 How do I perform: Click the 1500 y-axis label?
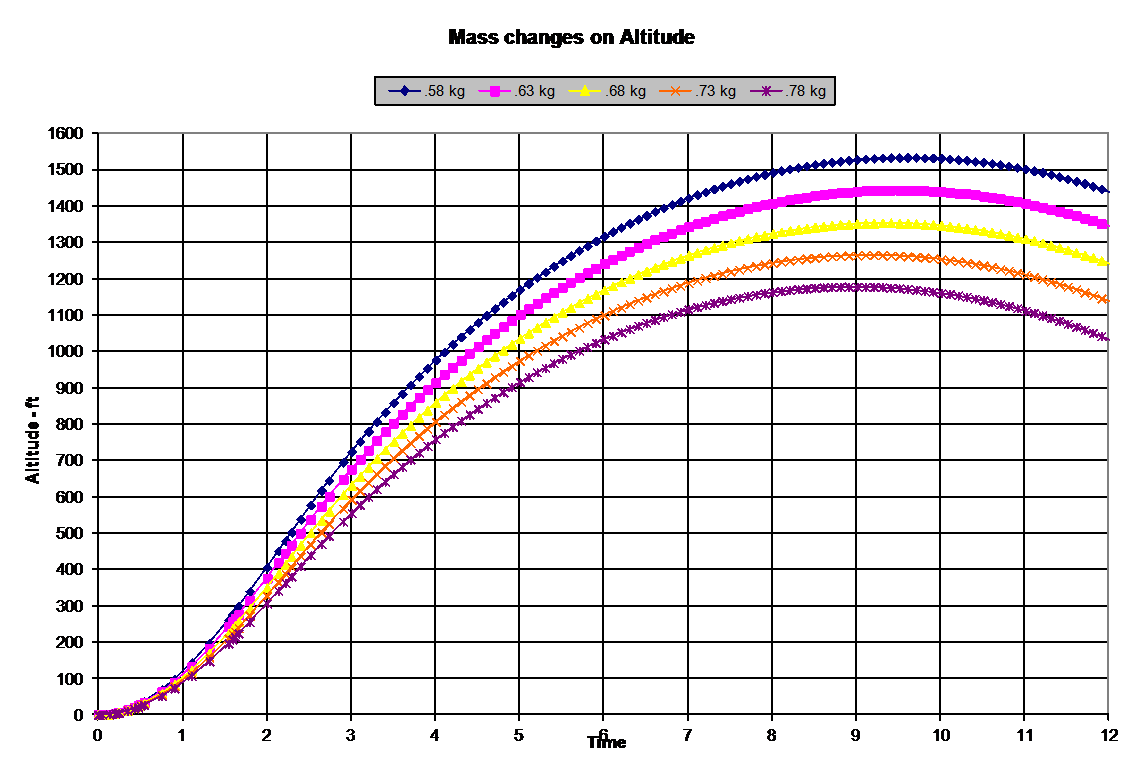pyautogui.click(x=65, y=170)
